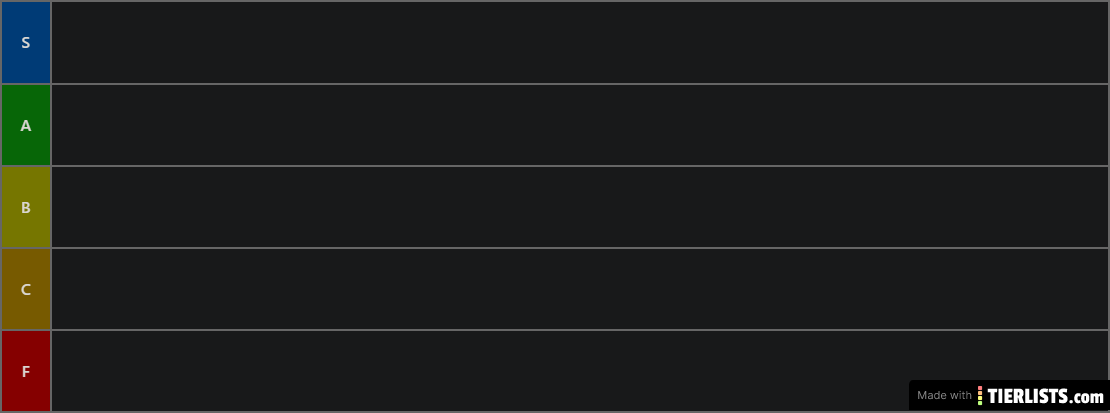Click the empty B tier row
Viewport: 1110px width, 413px height.
pos(580,208)
